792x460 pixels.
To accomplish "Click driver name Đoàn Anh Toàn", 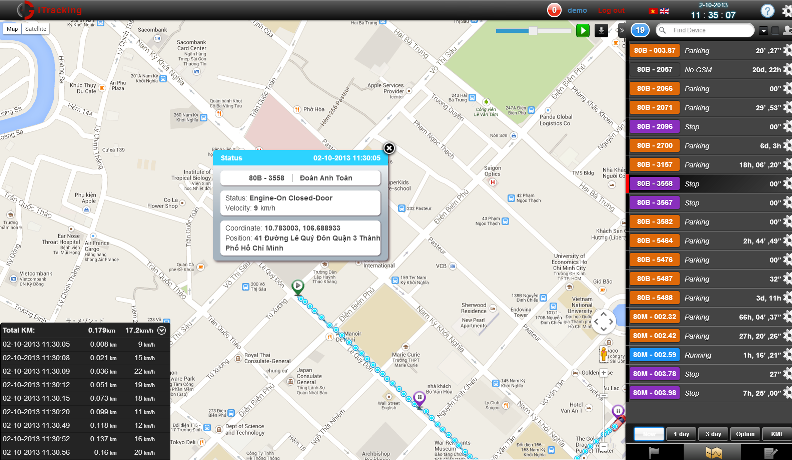I will click(x=326, y=178).
